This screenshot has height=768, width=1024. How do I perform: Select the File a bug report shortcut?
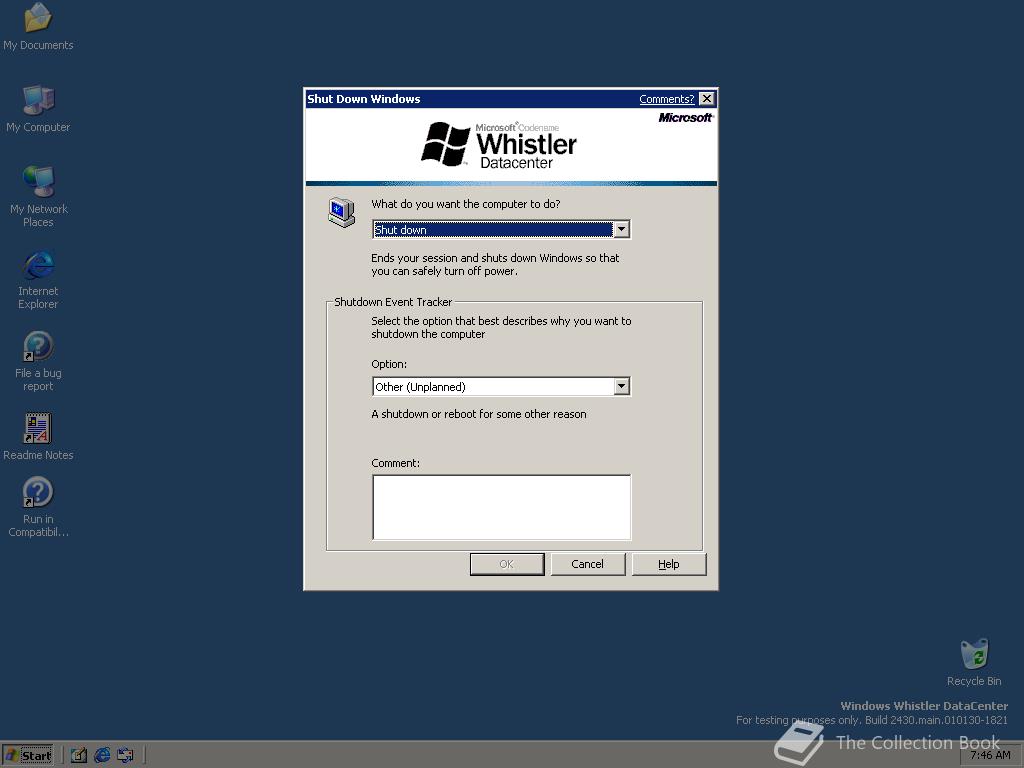[38, 361]
